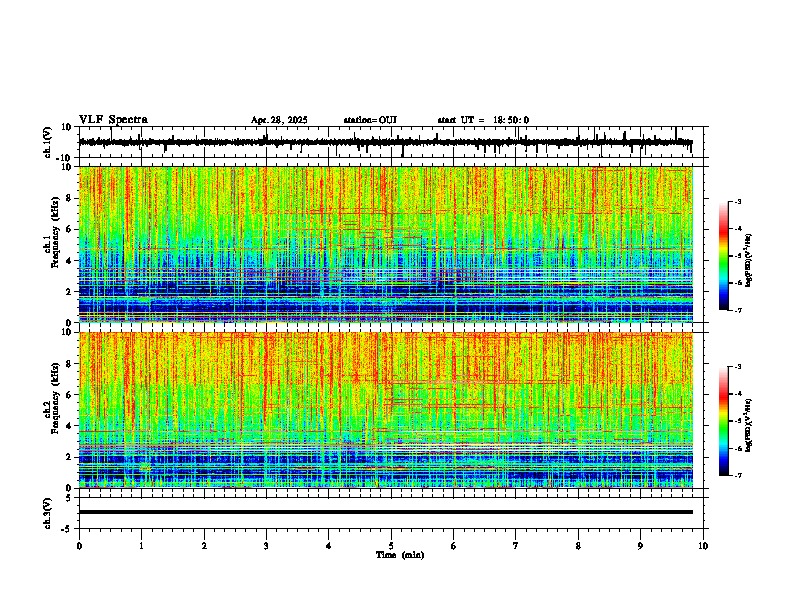The image size is (792, 612).
Task: Click the ch.2 spectrogram color scale bar
Action: coord(723,421)
